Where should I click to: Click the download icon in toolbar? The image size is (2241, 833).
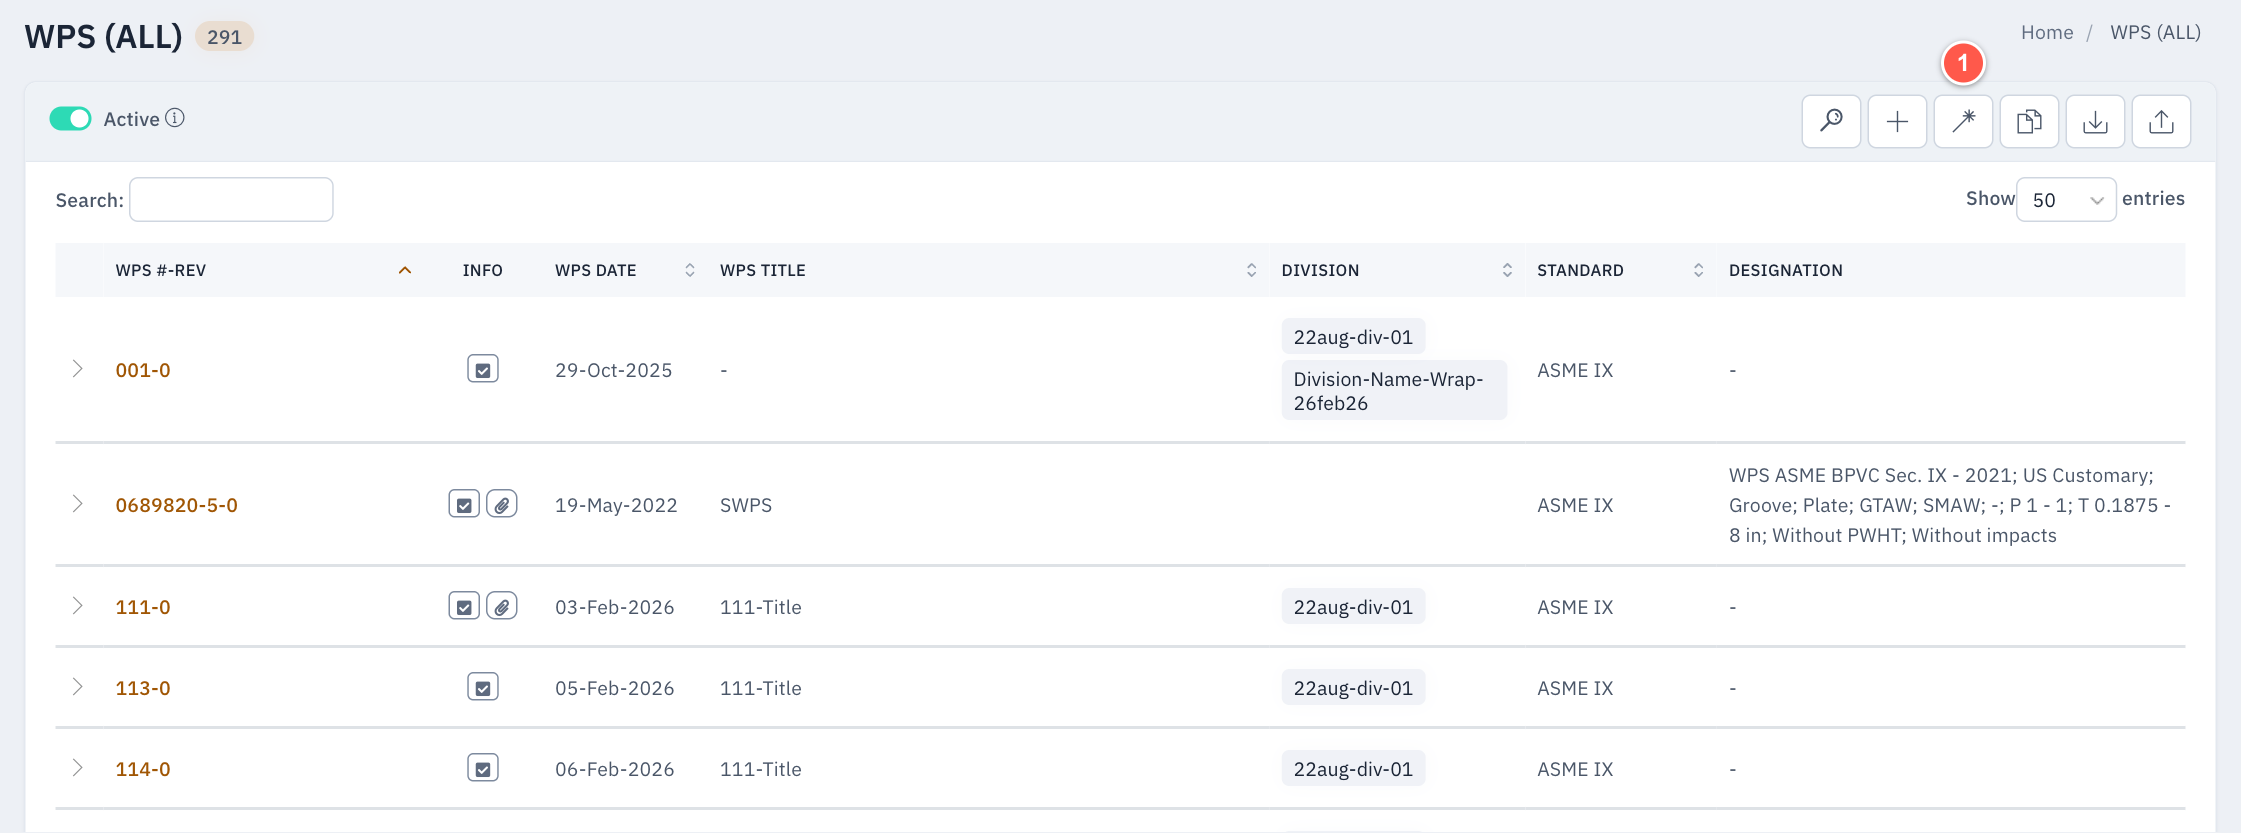(2095, 121)
